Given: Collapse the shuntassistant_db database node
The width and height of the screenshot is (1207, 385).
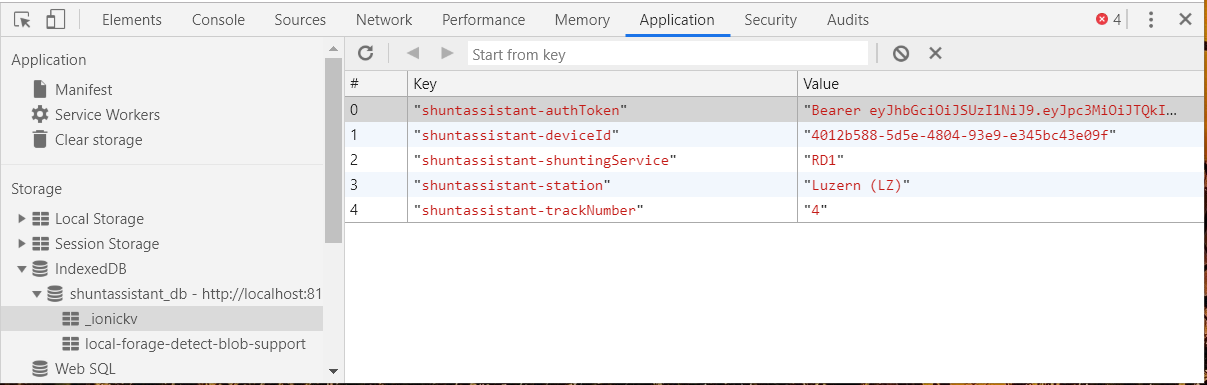Looking at the screenshot, I should (x=37, y=294).
